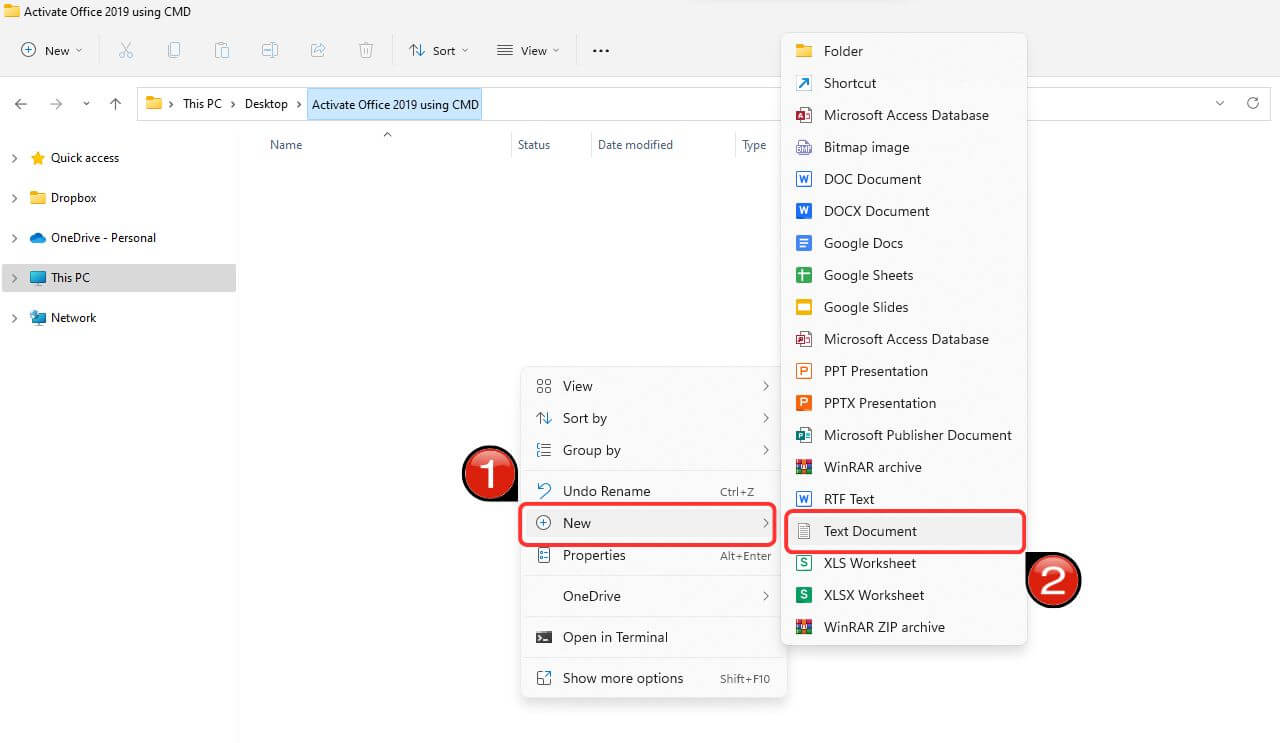
Task: Open OneDrive submenu in context menu
Action: pos(653,596)
